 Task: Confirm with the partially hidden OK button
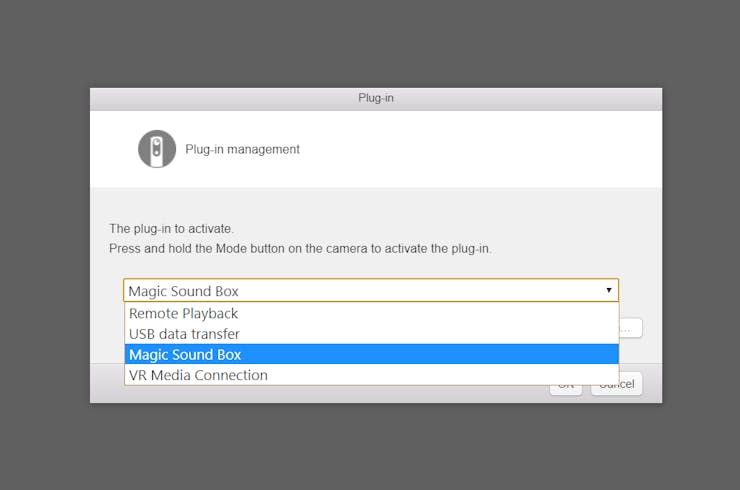pos(566,389)
